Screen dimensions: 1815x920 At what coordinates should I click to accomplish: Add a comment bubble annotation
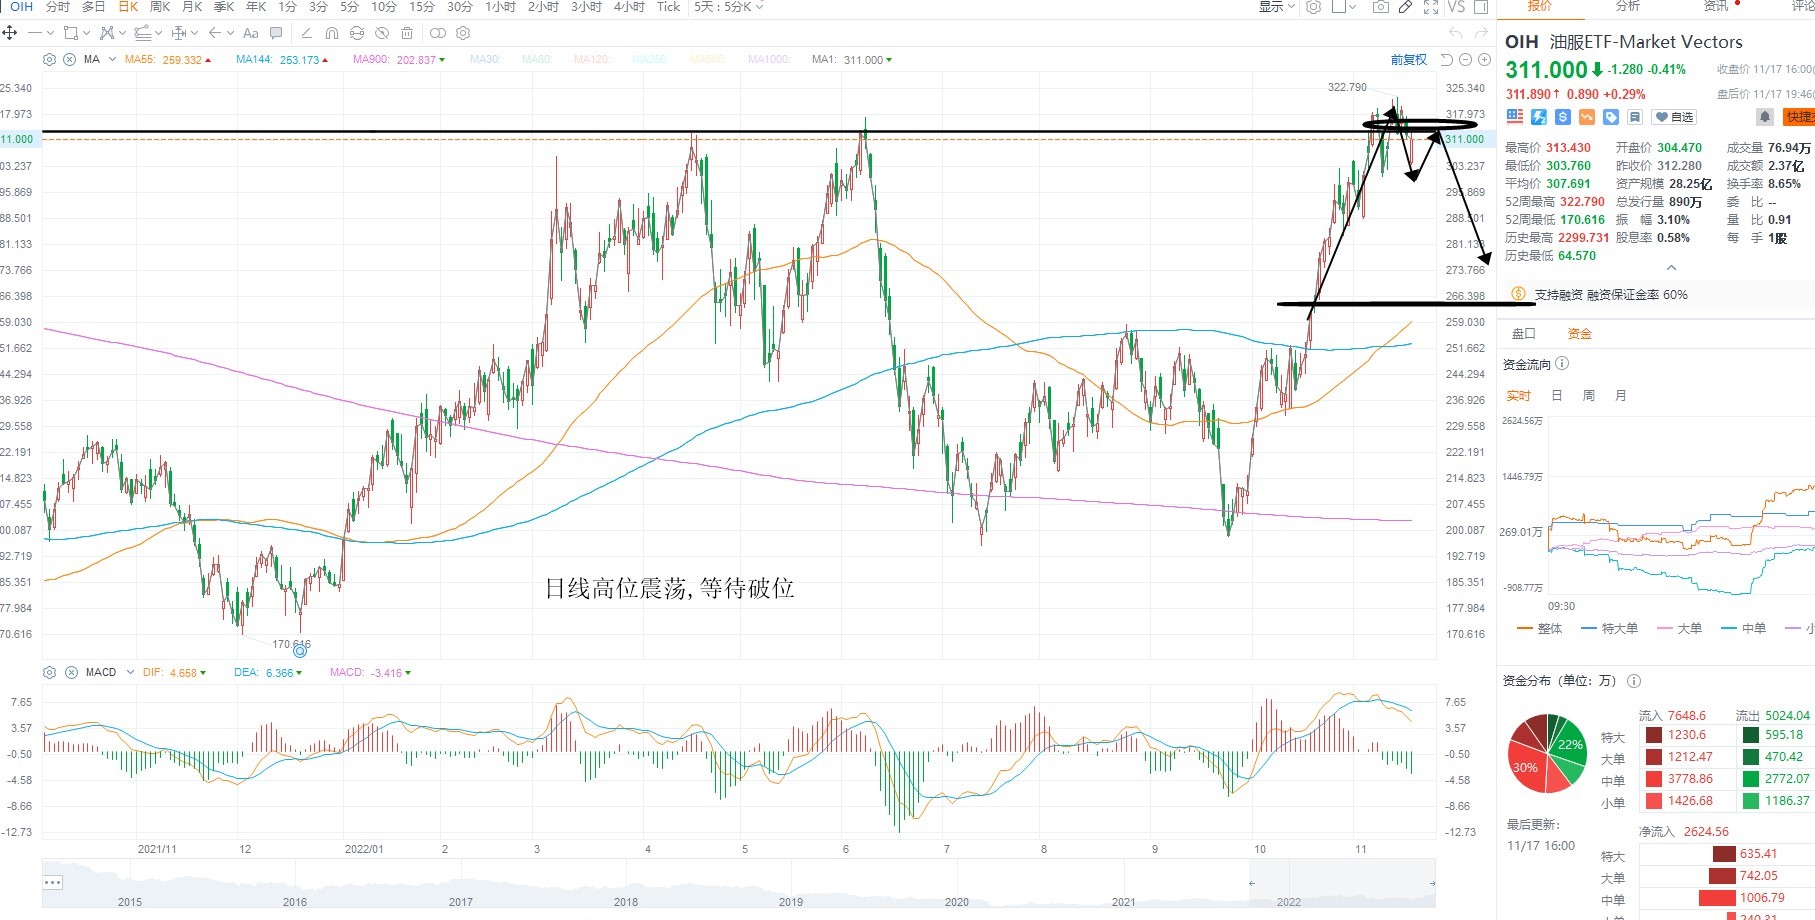coord(277,33)
